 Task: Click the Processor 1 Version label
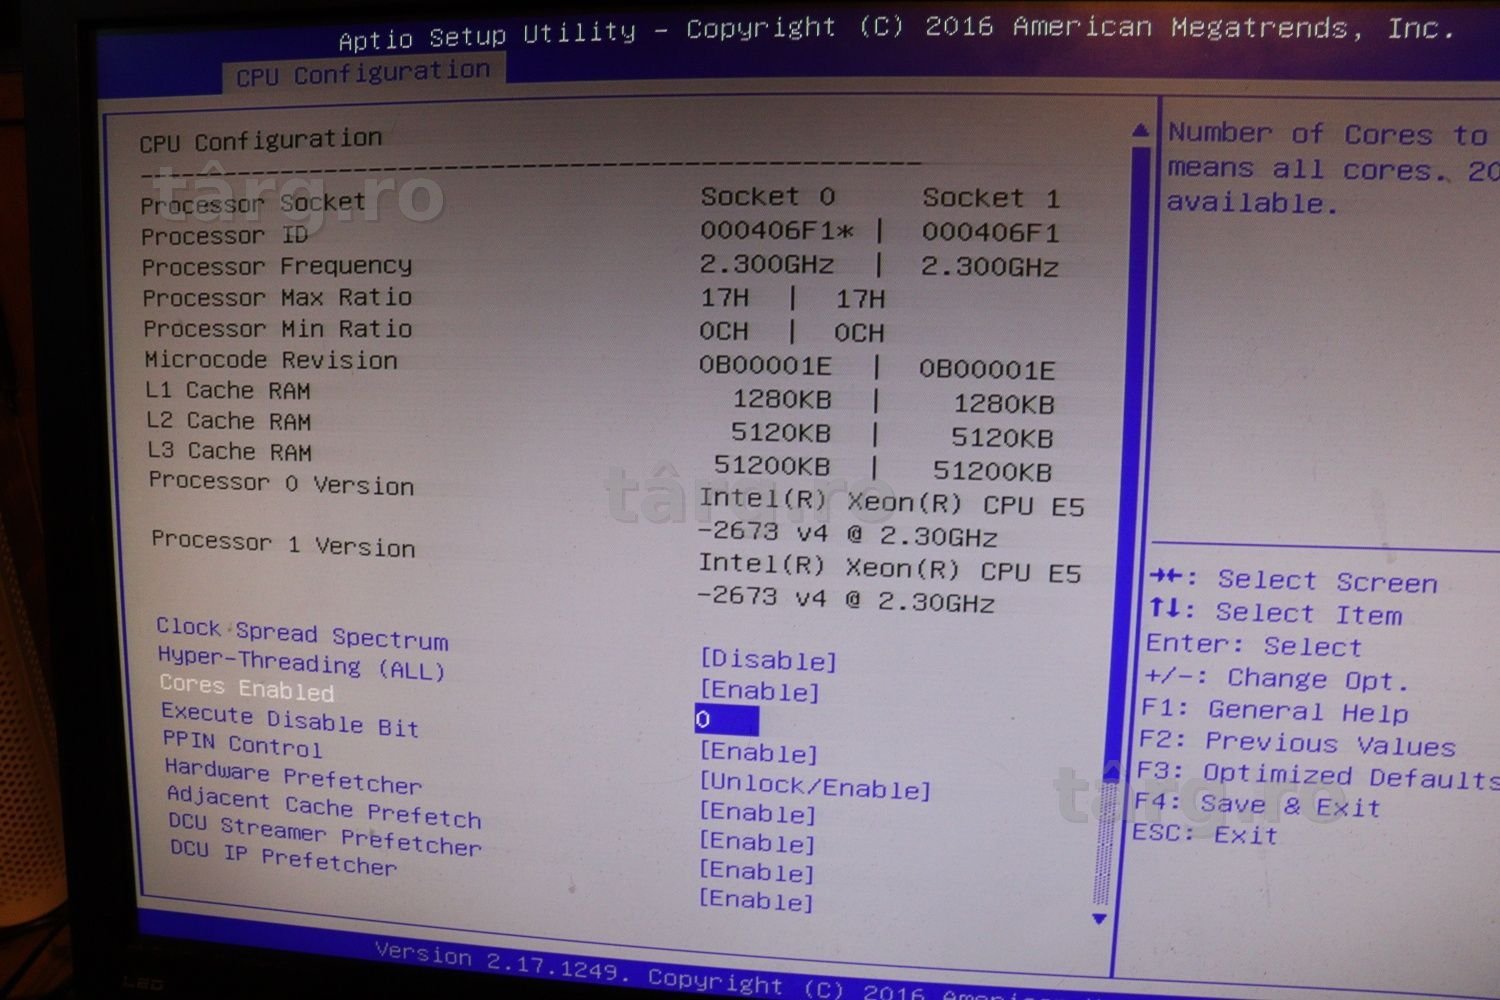point(283,544)
